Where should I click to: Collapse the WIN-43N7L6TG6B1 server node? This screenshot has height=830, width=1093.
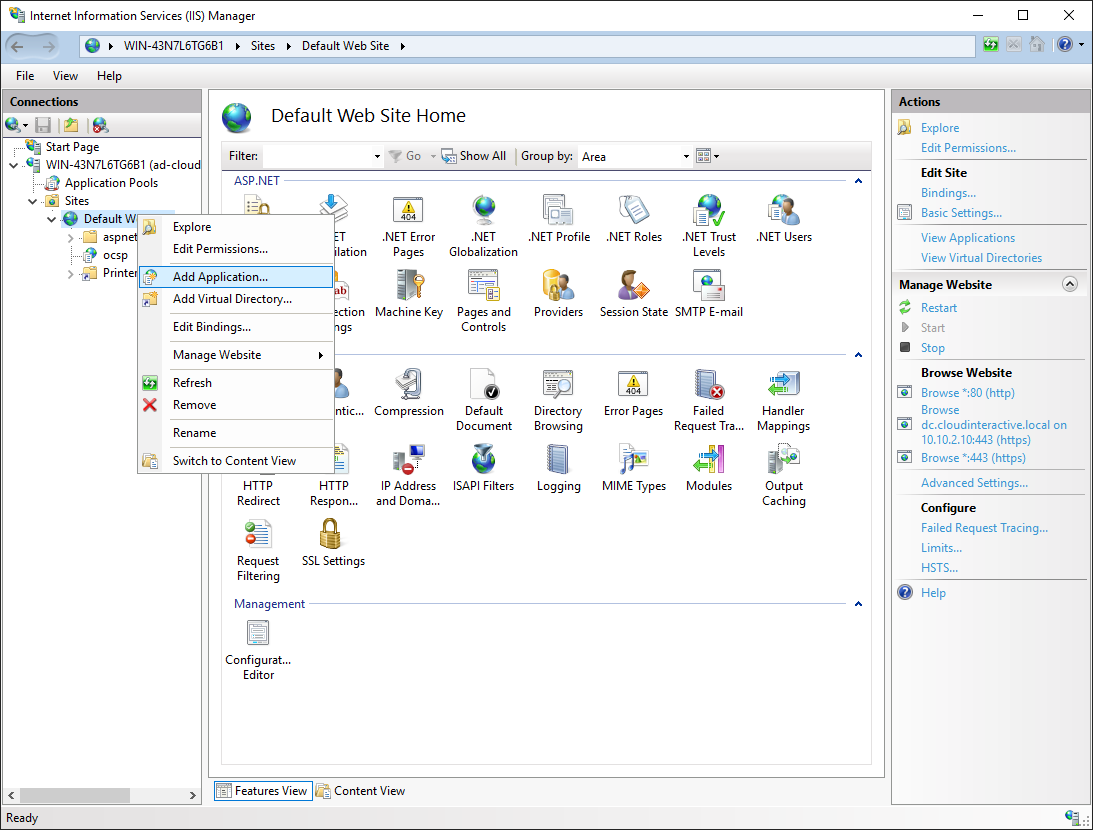pos(14,165)
